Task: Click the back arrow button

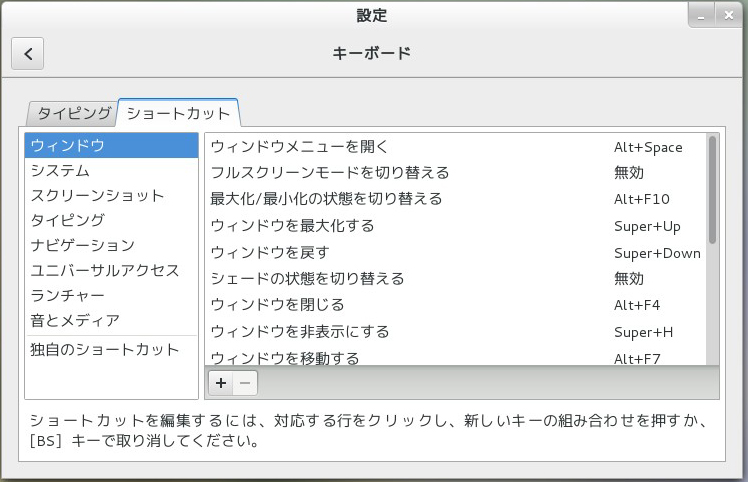Action: pos(28,54)
